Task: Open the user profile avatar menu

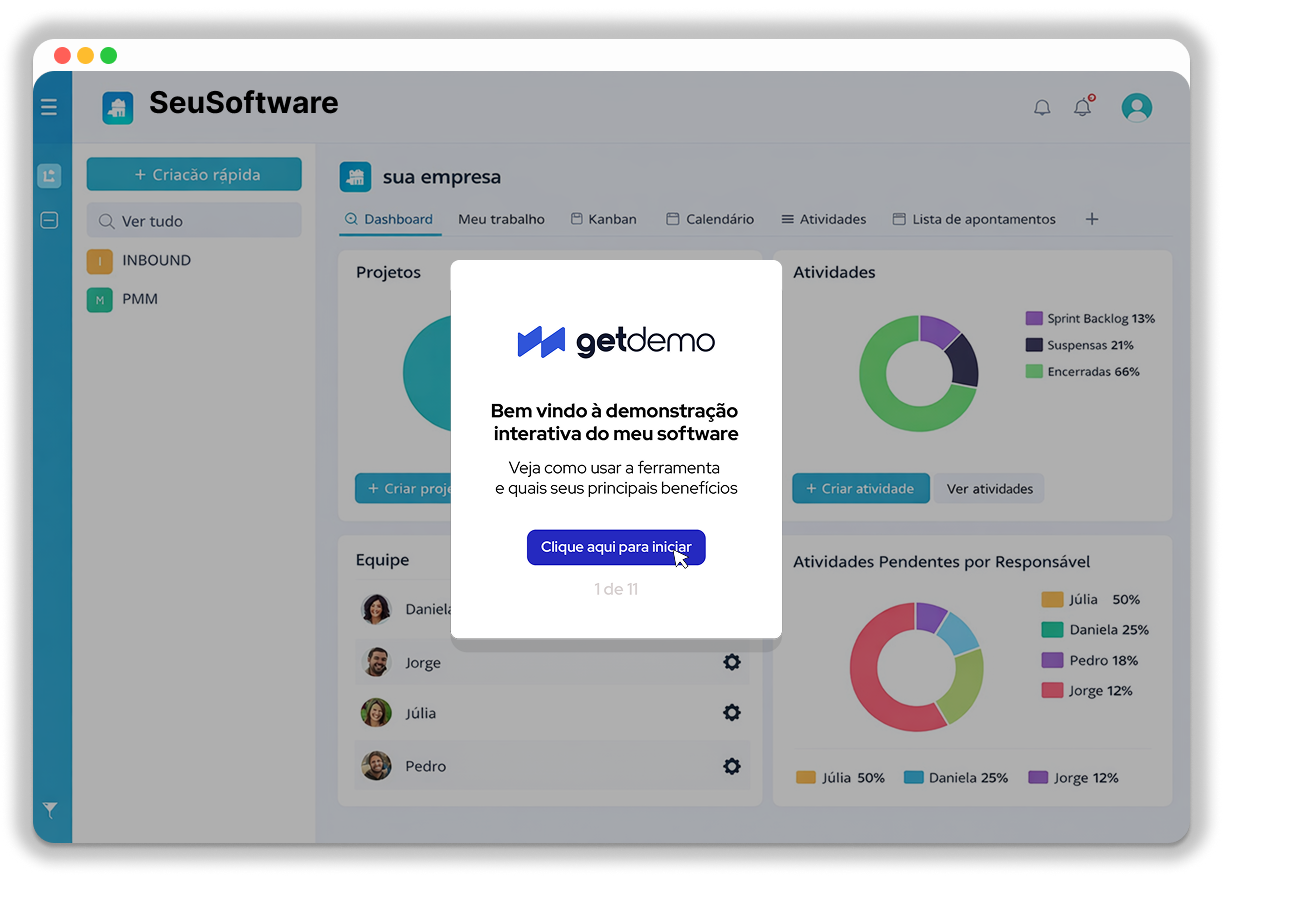Action: 1137,107
